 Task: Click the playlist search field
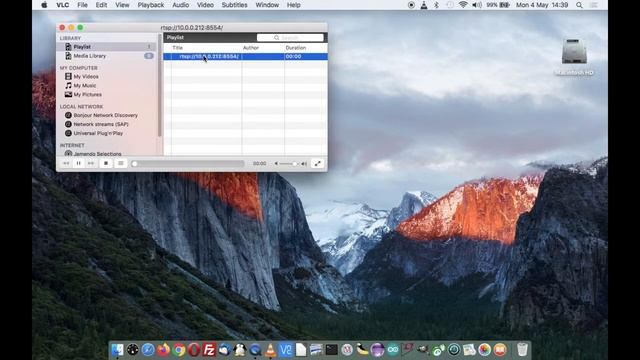(x=290, y=38)
